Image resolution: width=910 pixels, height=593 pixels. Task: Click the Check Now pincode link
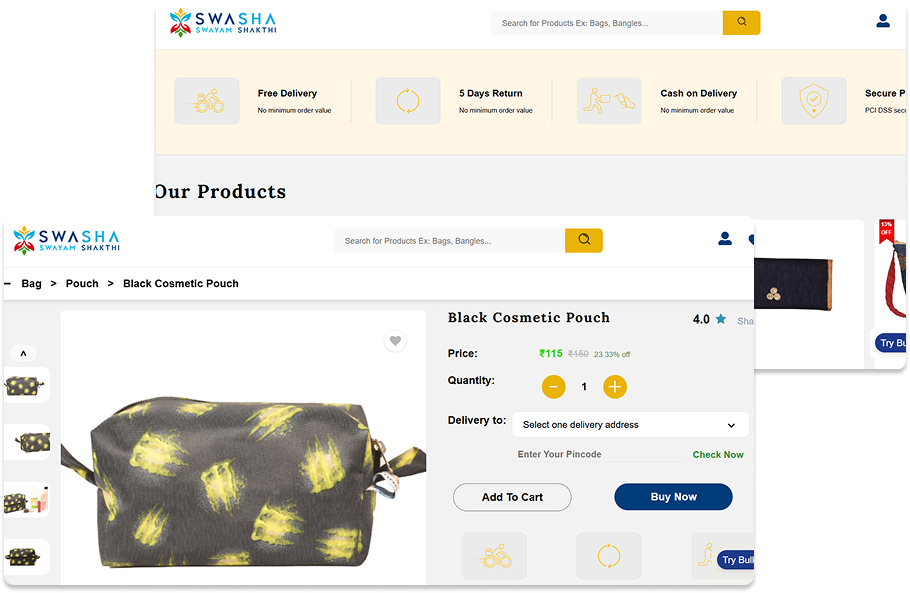click(x=717, y=454)
